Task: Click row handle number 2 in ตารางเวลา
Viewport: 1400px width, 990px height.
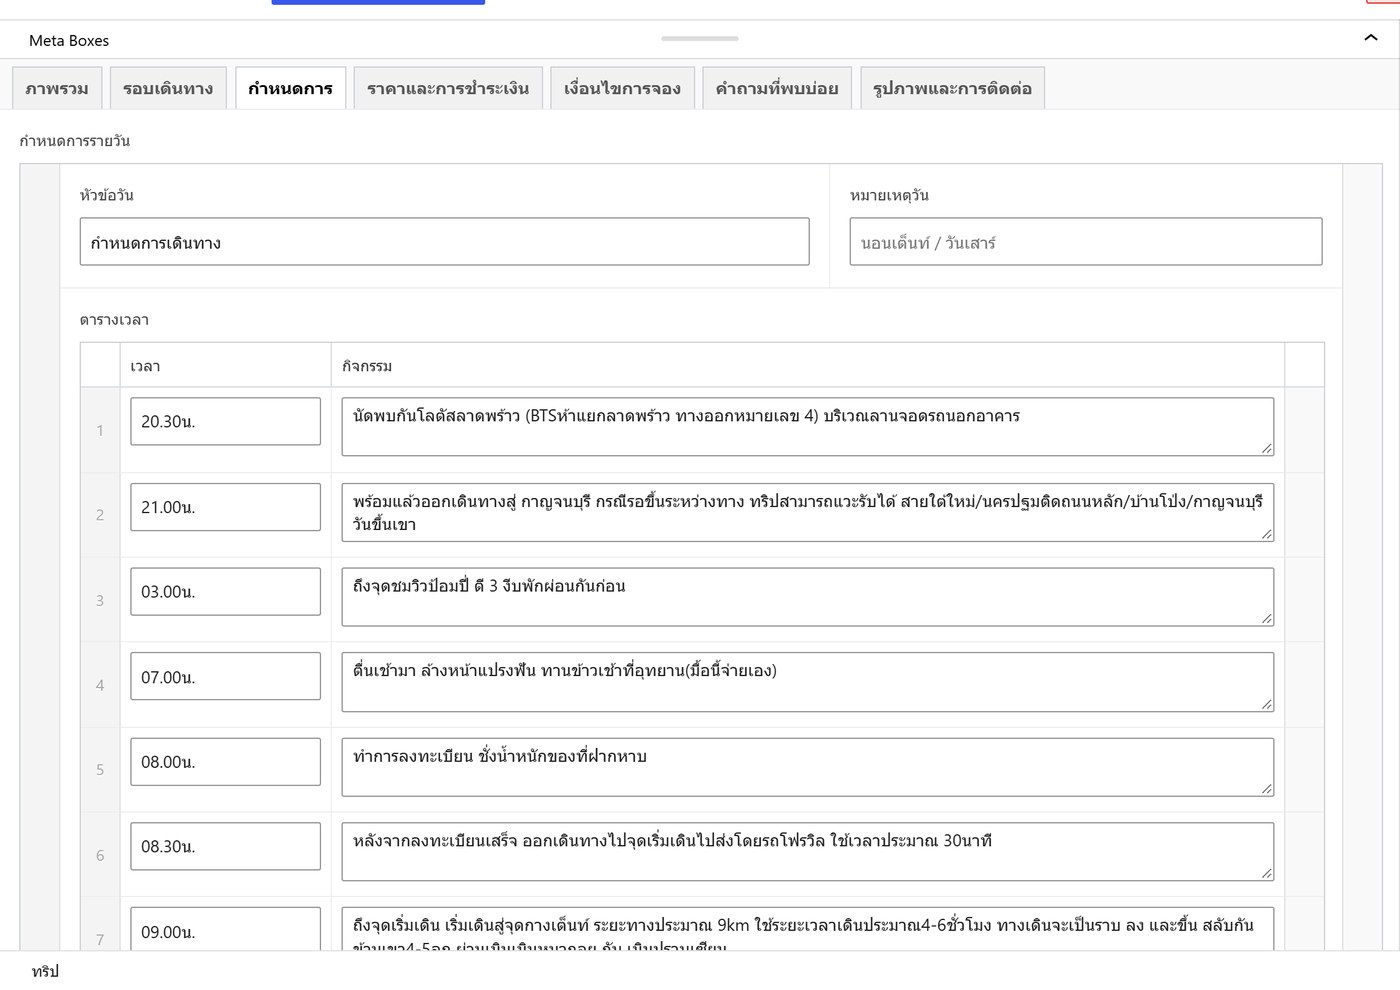Action: pyautogui.click(x=100, y=515)
